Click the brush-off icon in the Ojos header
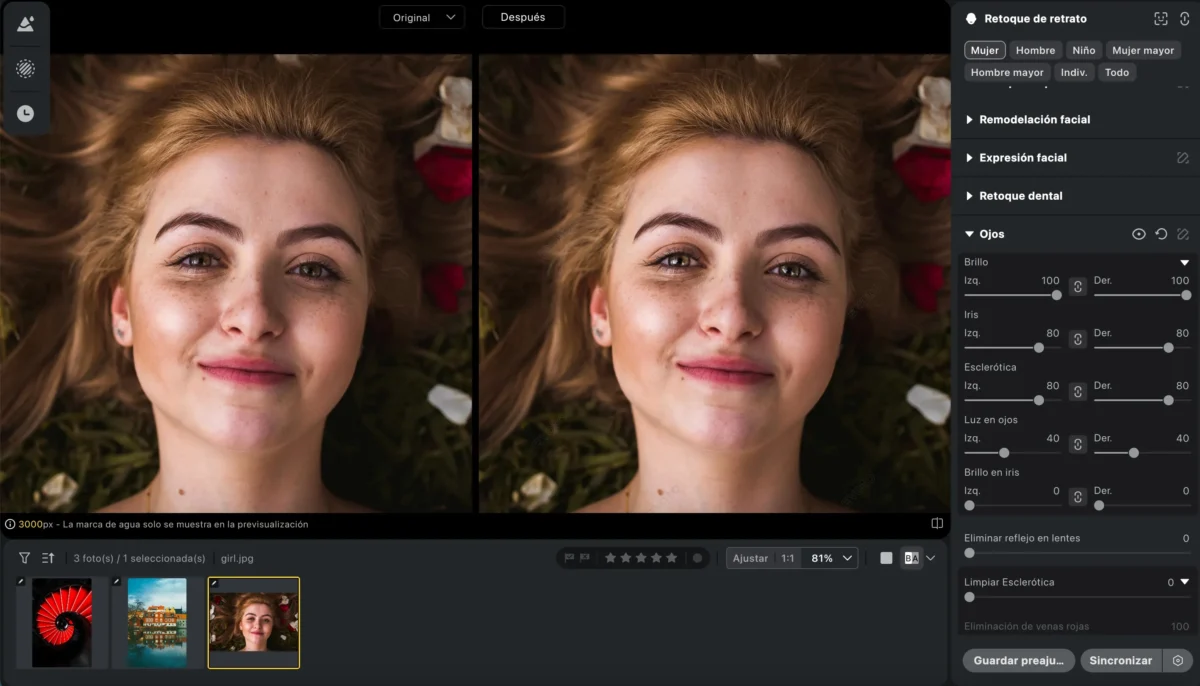Viewport: 1200px width, 686px height. [x=1183, y=234]
